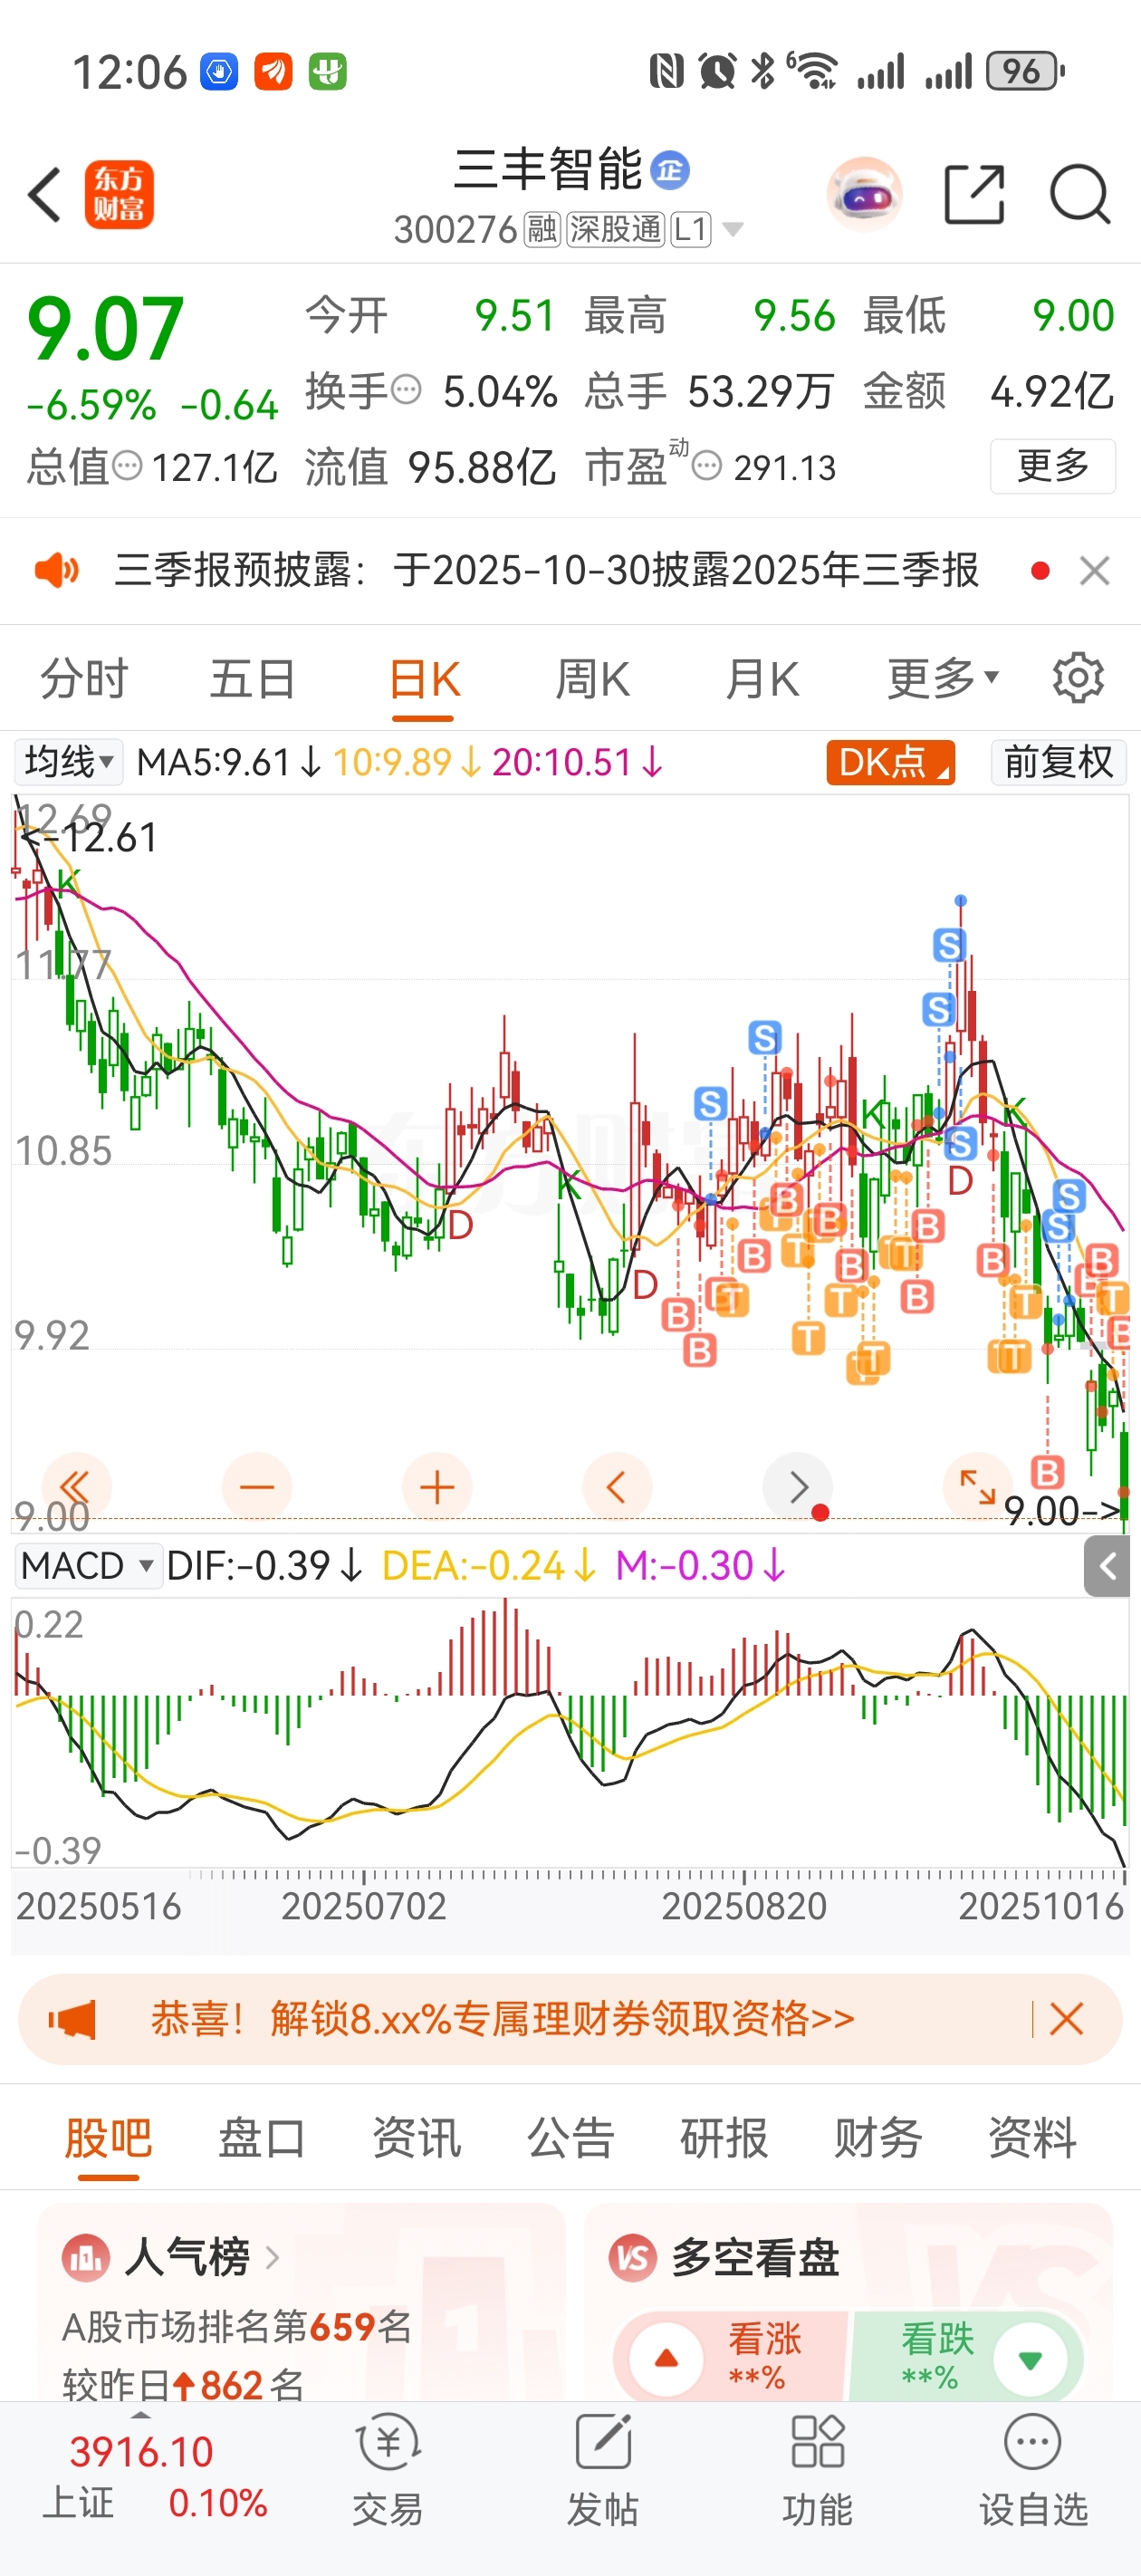
Task: Switch to 财务 tab
Action: point(878,2138)
